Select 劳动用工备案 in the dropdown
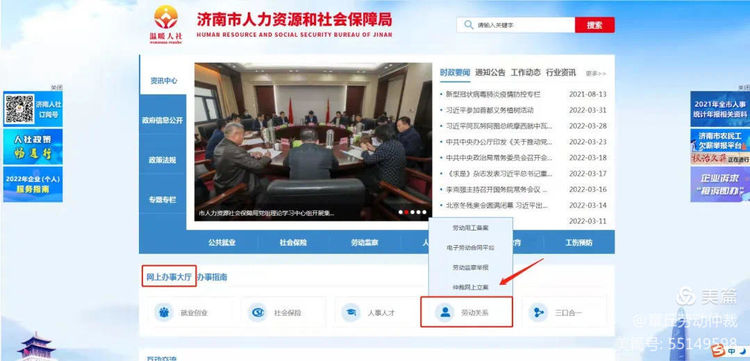This screenshot has width=750, height=361. (471, 228)
